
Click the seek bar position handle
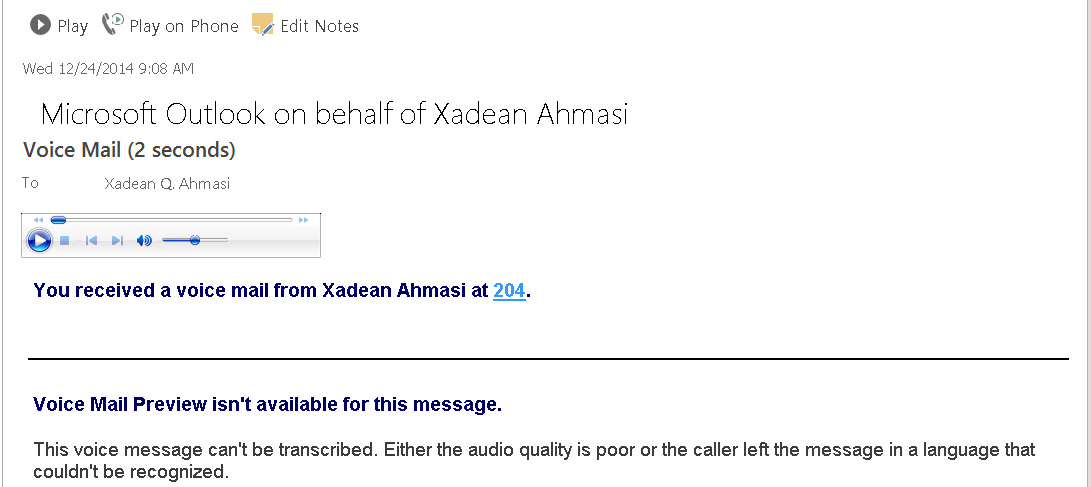click(58, 220)
